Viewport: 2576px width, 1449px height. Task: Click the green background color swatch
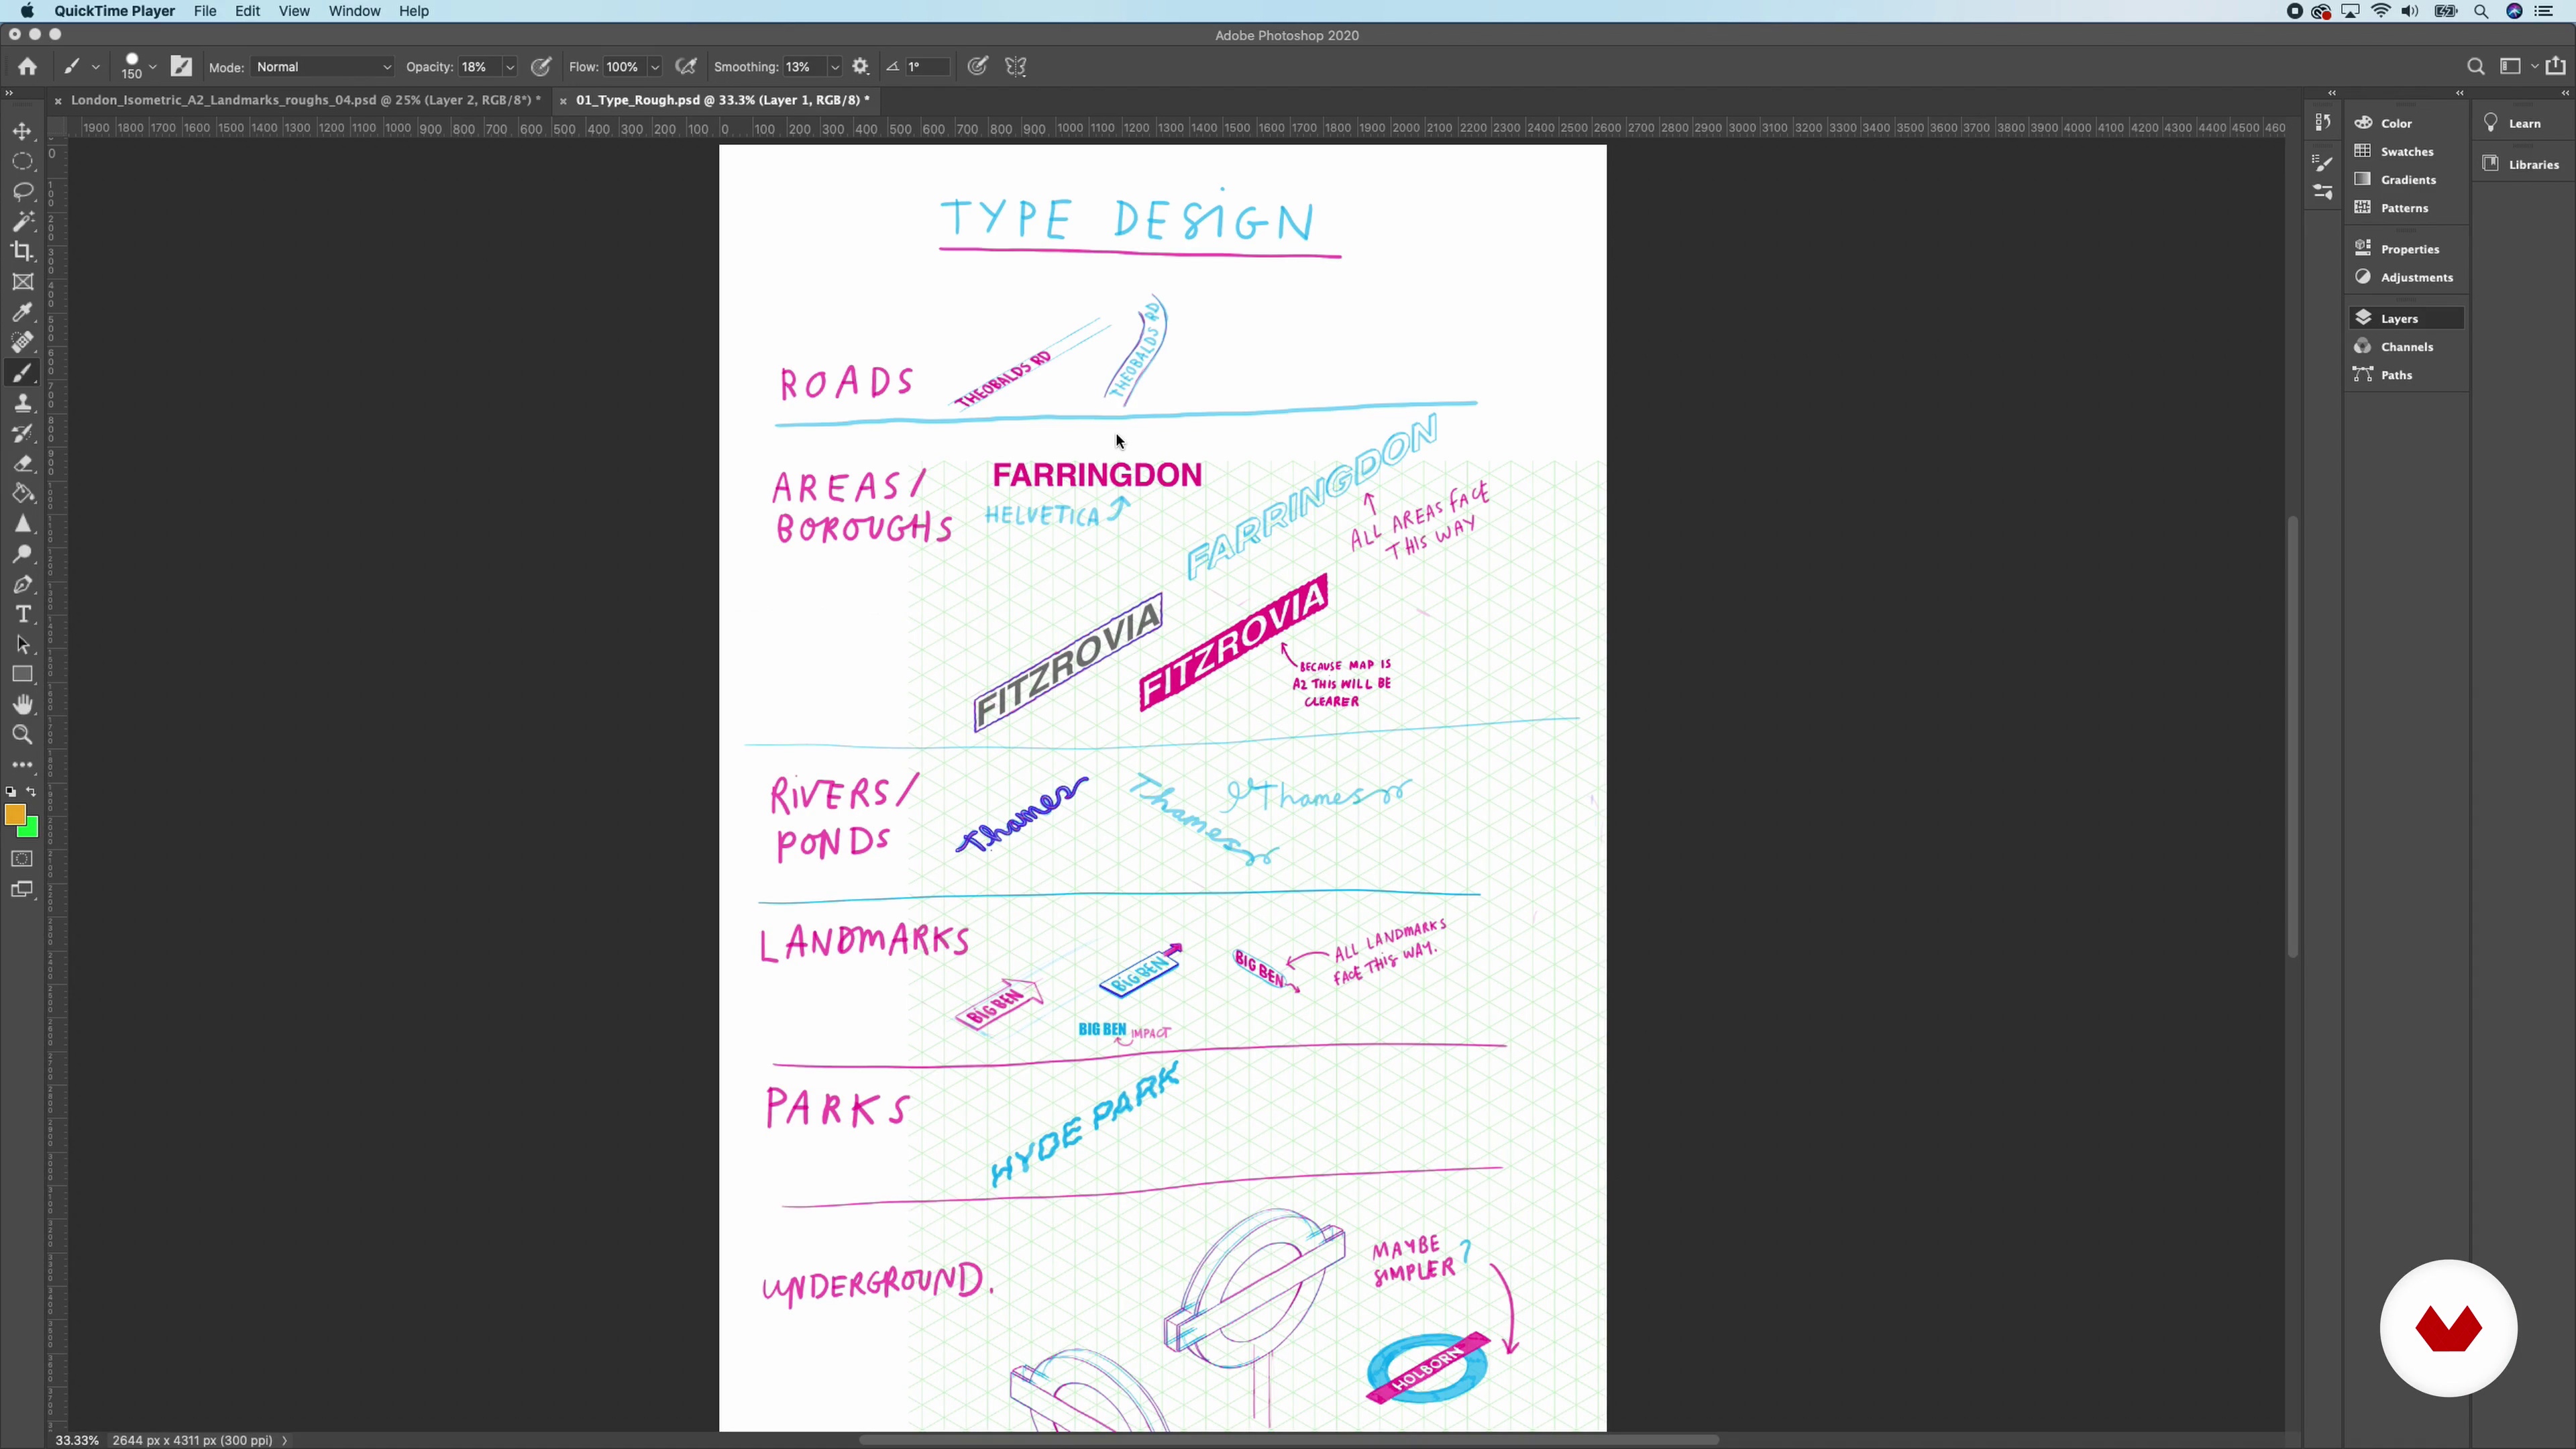point(31,830)
